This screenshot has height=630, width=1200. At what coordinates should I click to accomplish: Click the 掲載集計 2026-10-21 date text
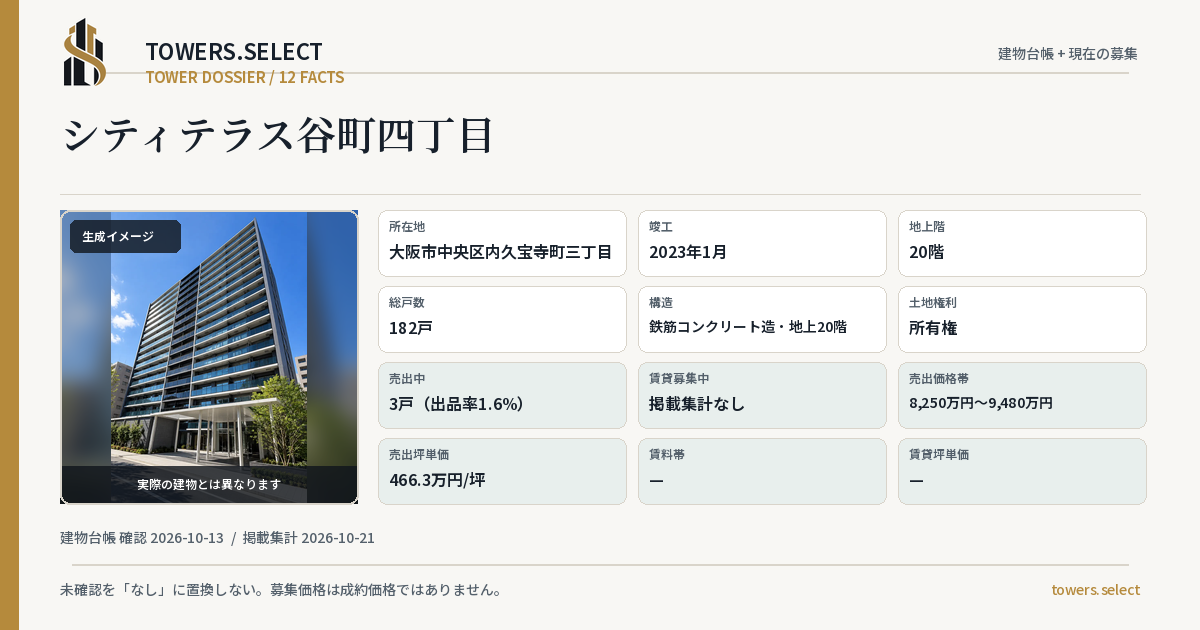pos(309,538)
